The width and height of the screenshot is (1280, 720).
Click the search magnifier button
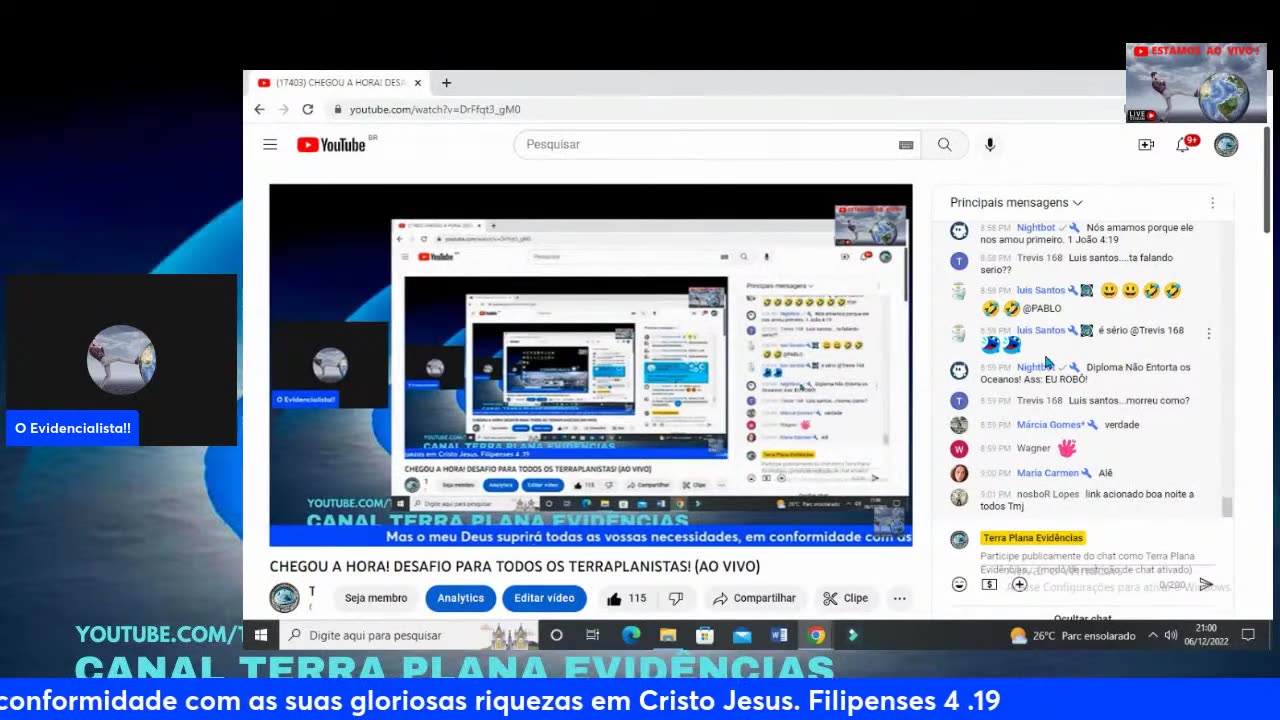pyautogui.click(x=944, y=144)
